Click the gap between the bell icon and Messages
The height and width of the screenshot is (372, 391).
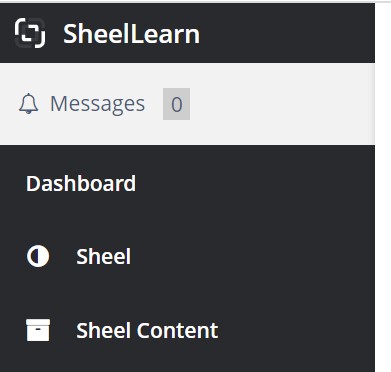44,104
